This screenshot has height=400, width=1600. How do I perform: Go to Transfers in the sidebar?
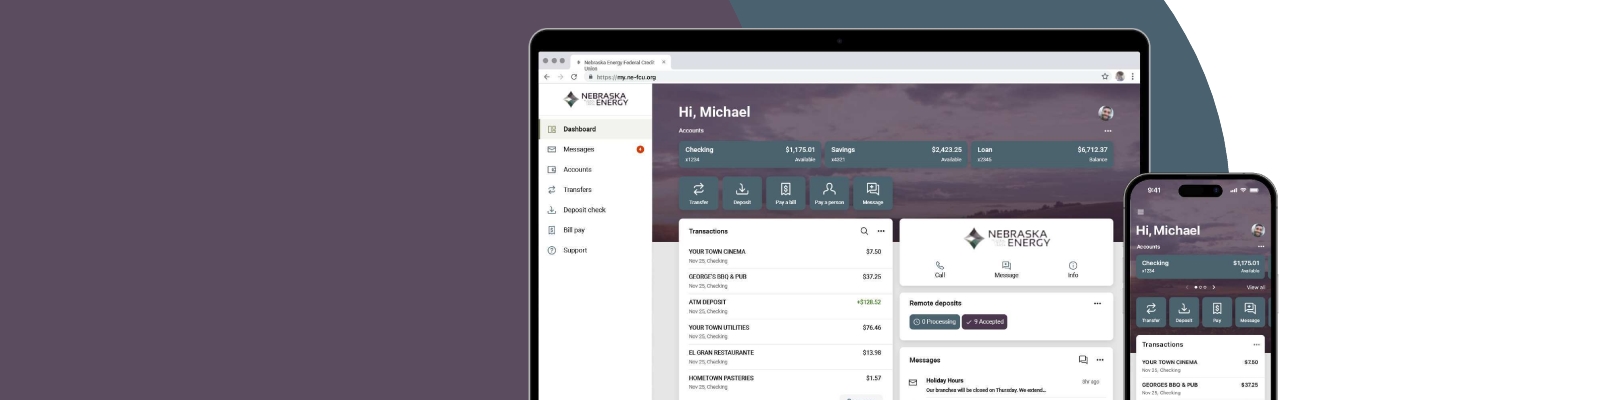click(x=594, y=190)
